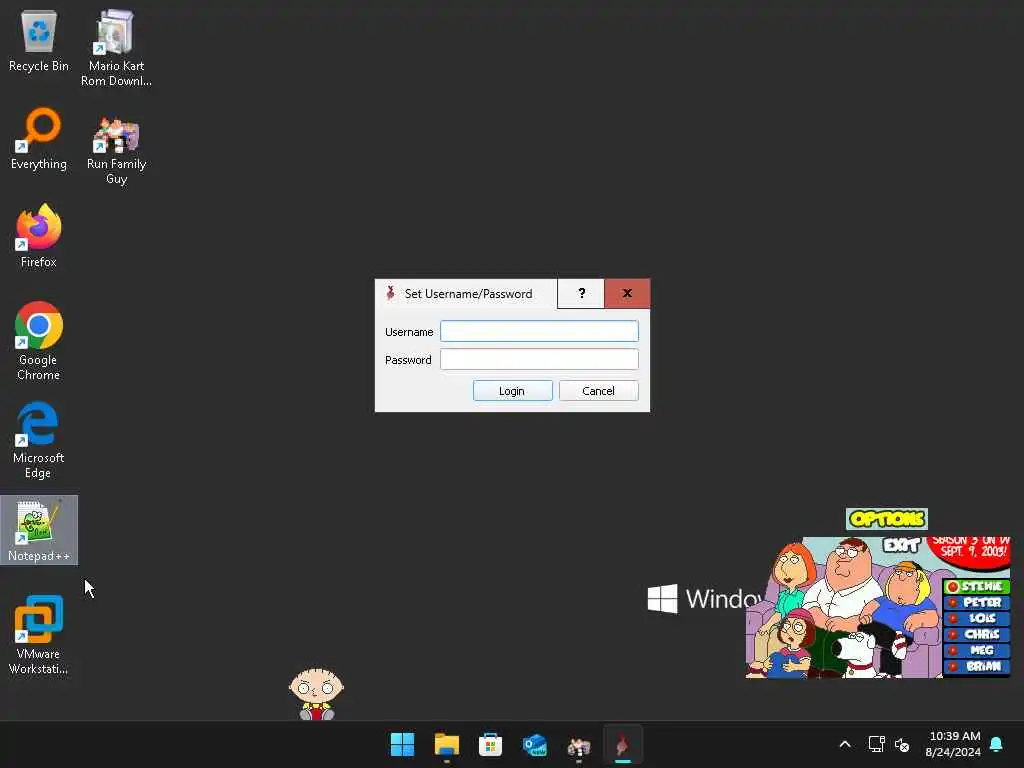Select the Run Family Guy shortcut

116,151
